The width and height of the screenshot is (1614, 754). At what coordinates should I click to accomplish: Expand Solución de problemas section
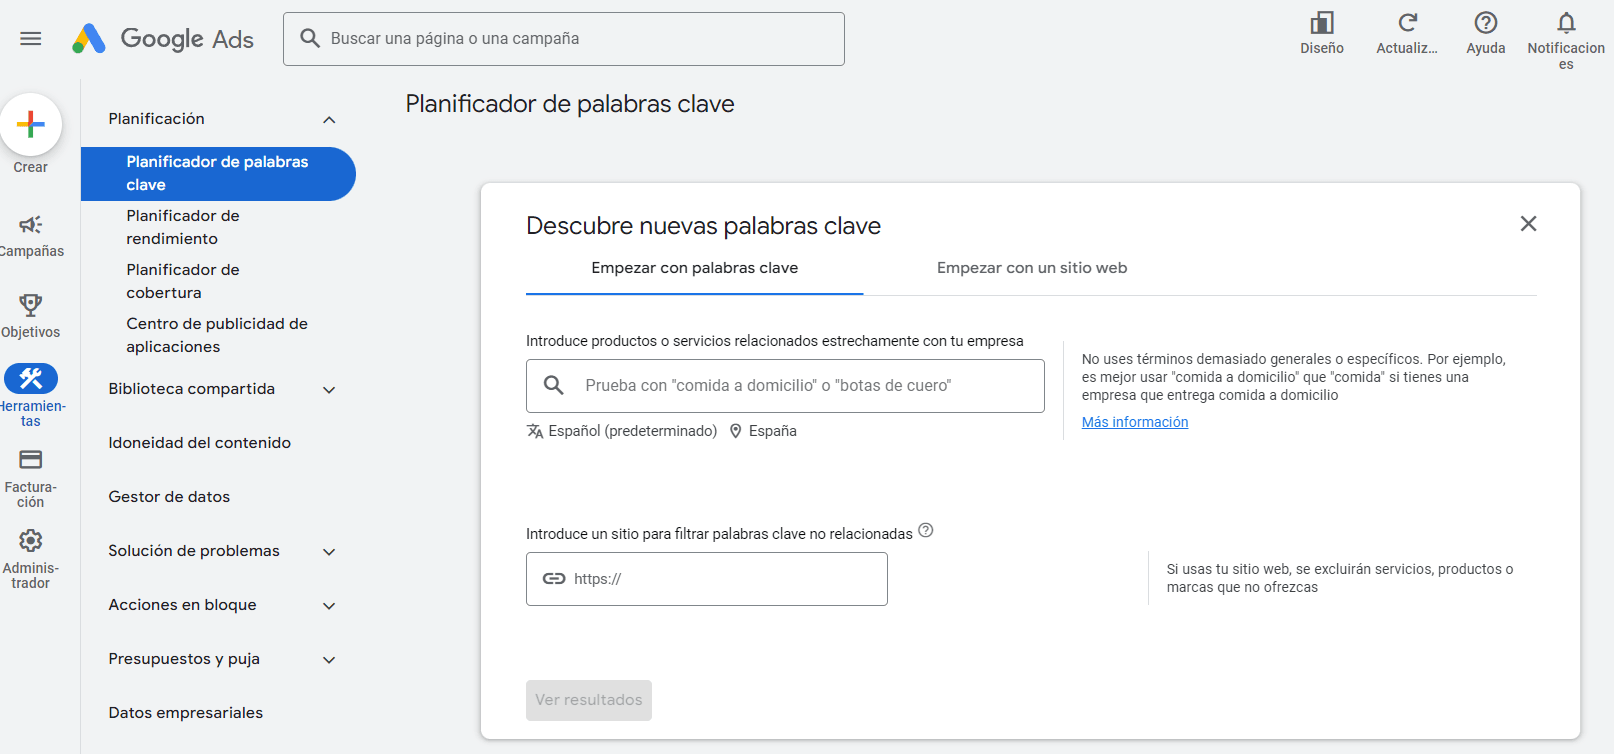coord(329,552)
